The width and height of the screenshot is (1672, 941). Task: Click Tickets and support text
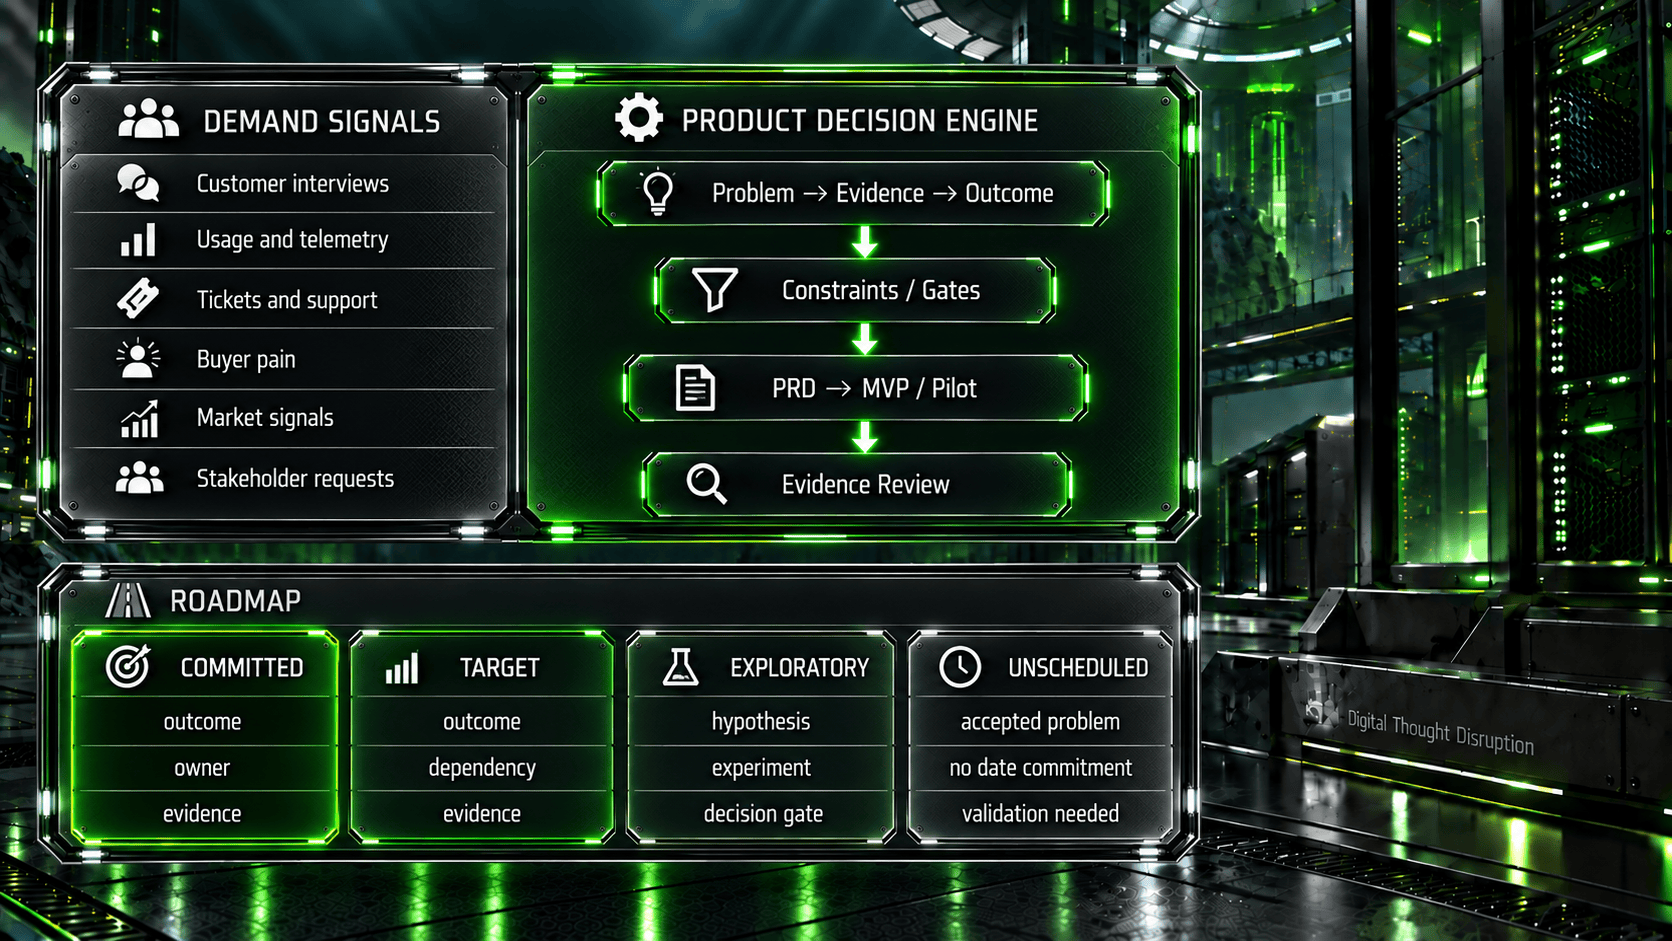coord(287,300)
